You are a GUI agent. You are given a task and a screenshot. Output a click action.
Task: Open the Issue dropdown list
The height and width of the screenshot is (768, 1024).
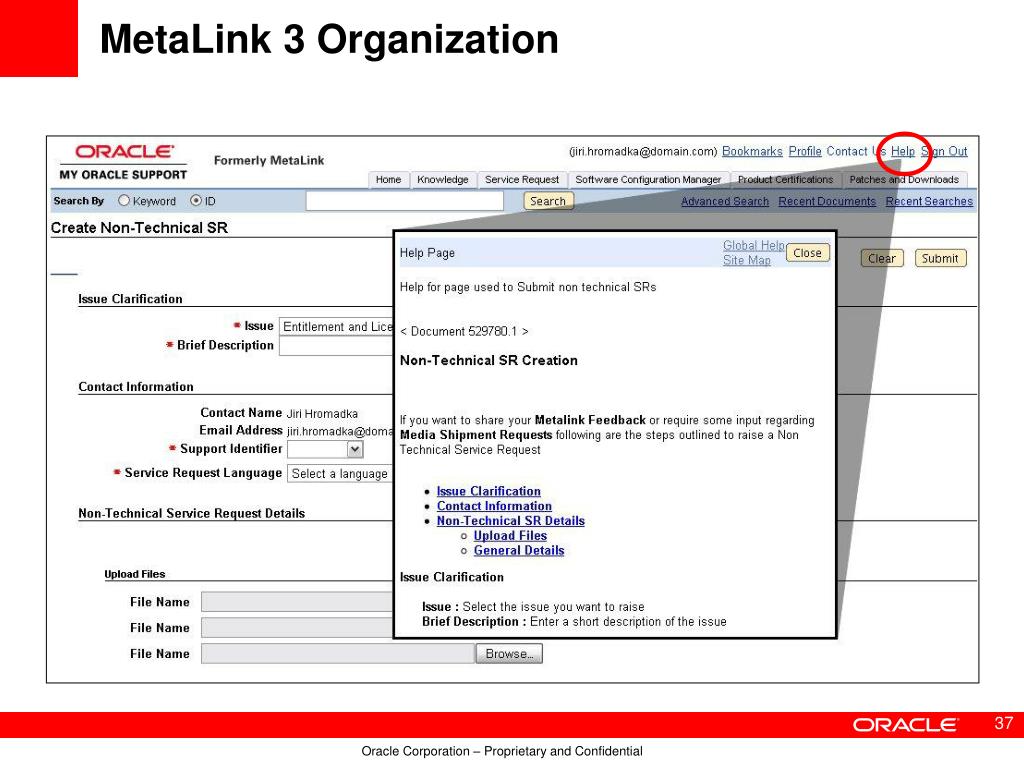[x=336, y=327]
